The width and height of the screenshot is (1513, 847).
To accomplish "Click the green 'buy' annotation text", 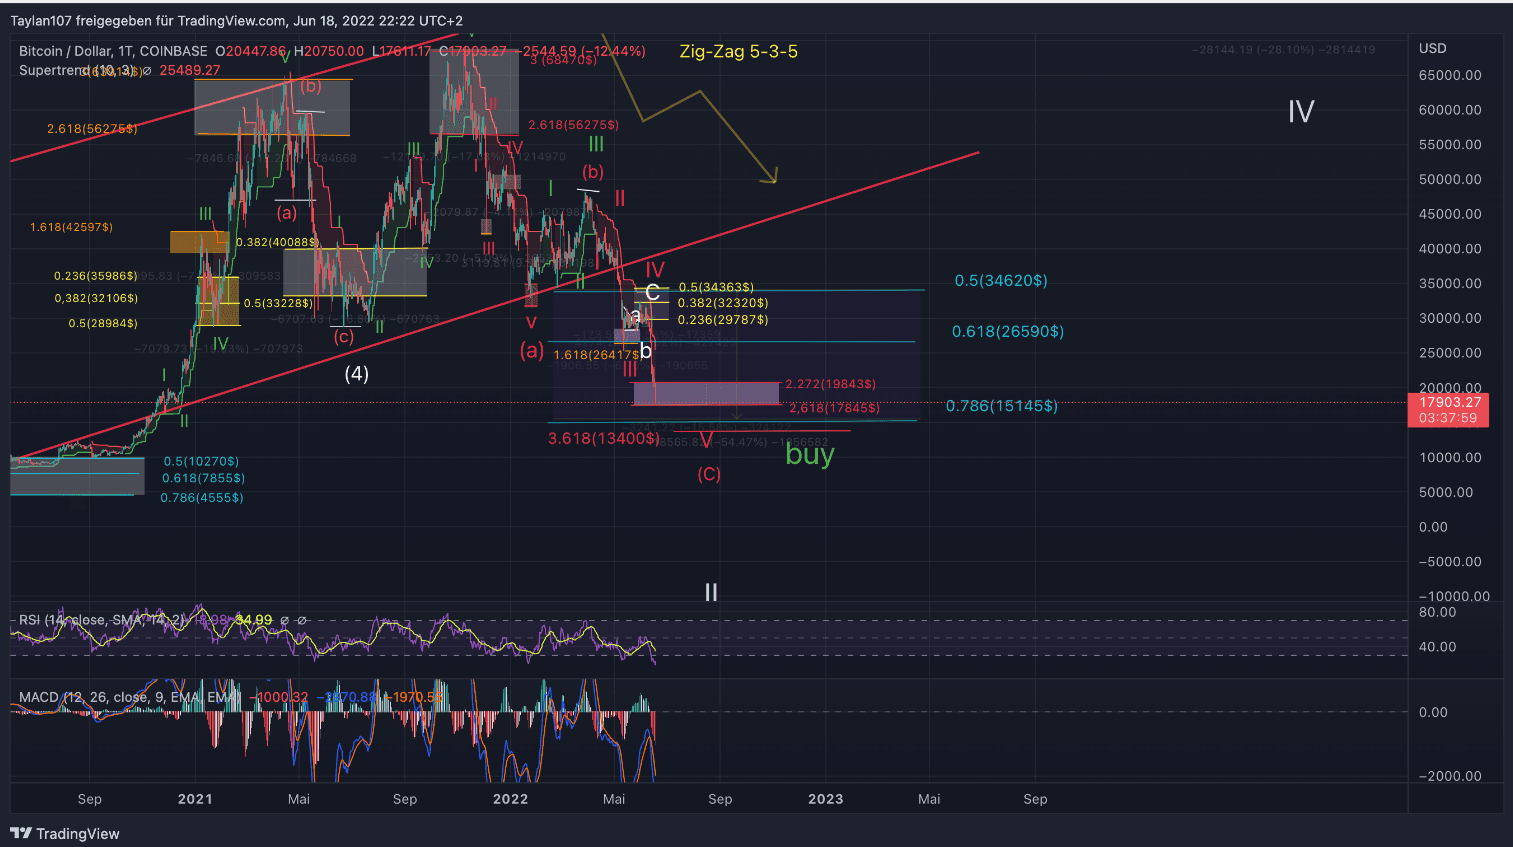I will coord(810,455).
